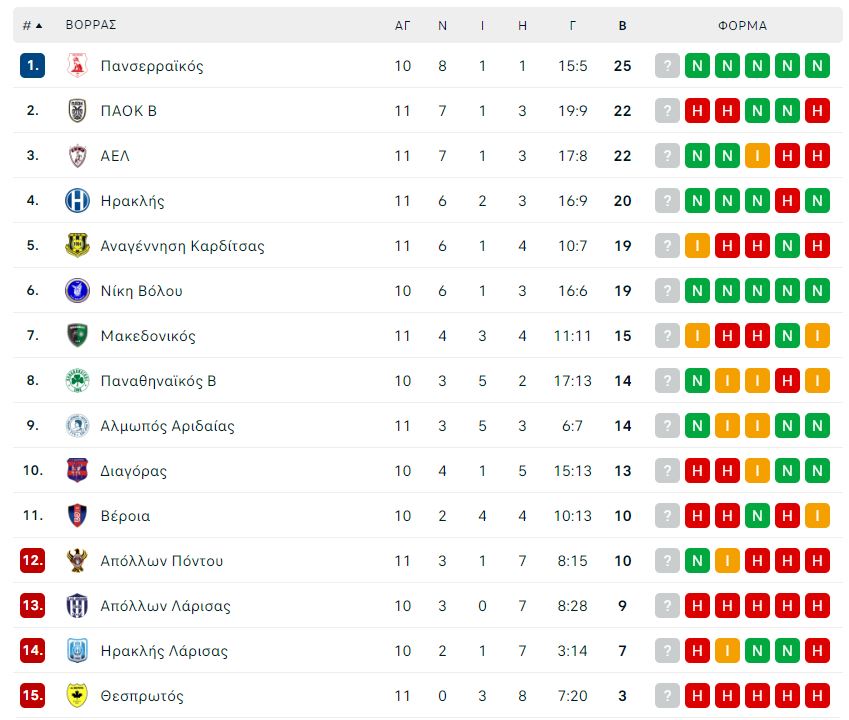
Task: Click the Αναγέννηση Καρδίτσας crest icon
Action: [77, 245]
